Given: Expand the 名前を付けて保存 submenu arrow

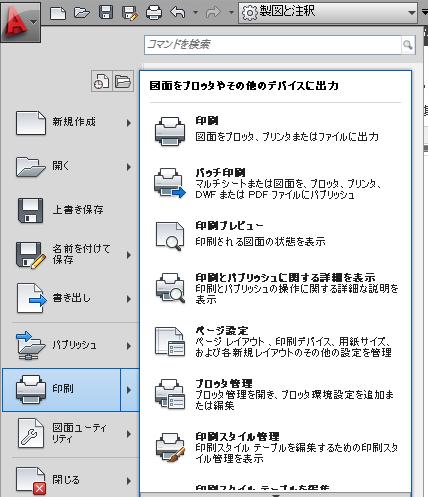Looking at the screenshot, I should (129, 255).
